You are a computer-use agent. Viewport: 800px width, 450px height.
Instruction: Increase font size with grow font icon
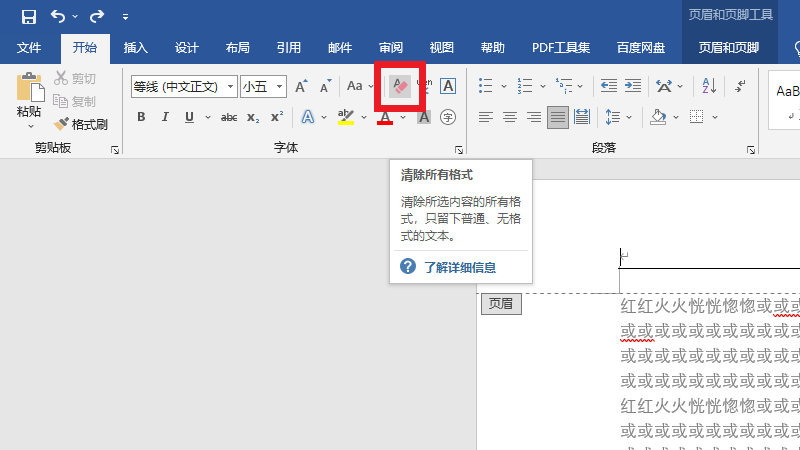pos(301,87)
